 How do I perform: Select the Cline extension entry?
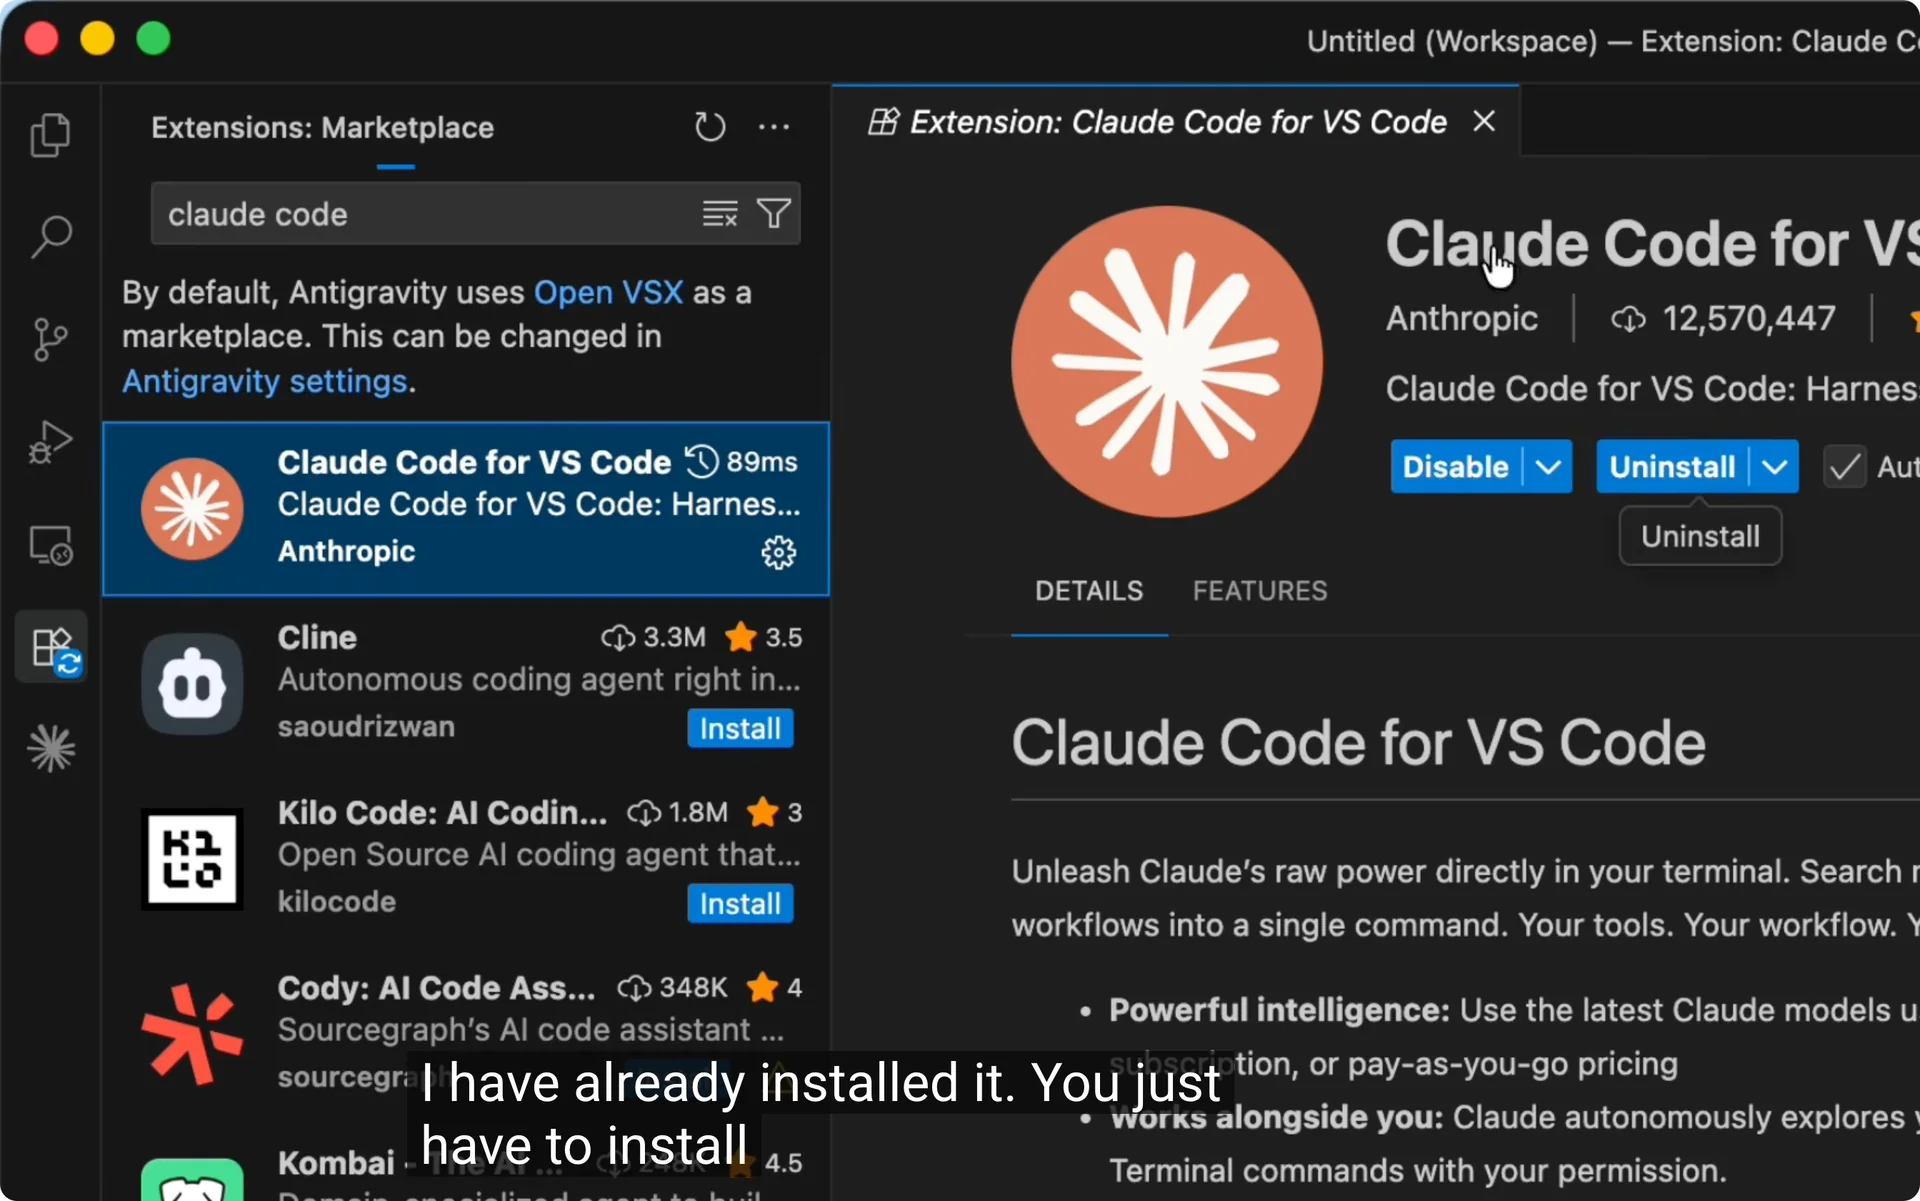(466, 684)
